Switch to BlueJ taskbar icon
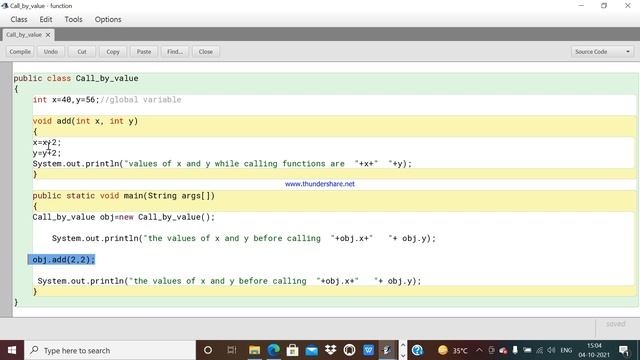 tap(387, 350)
